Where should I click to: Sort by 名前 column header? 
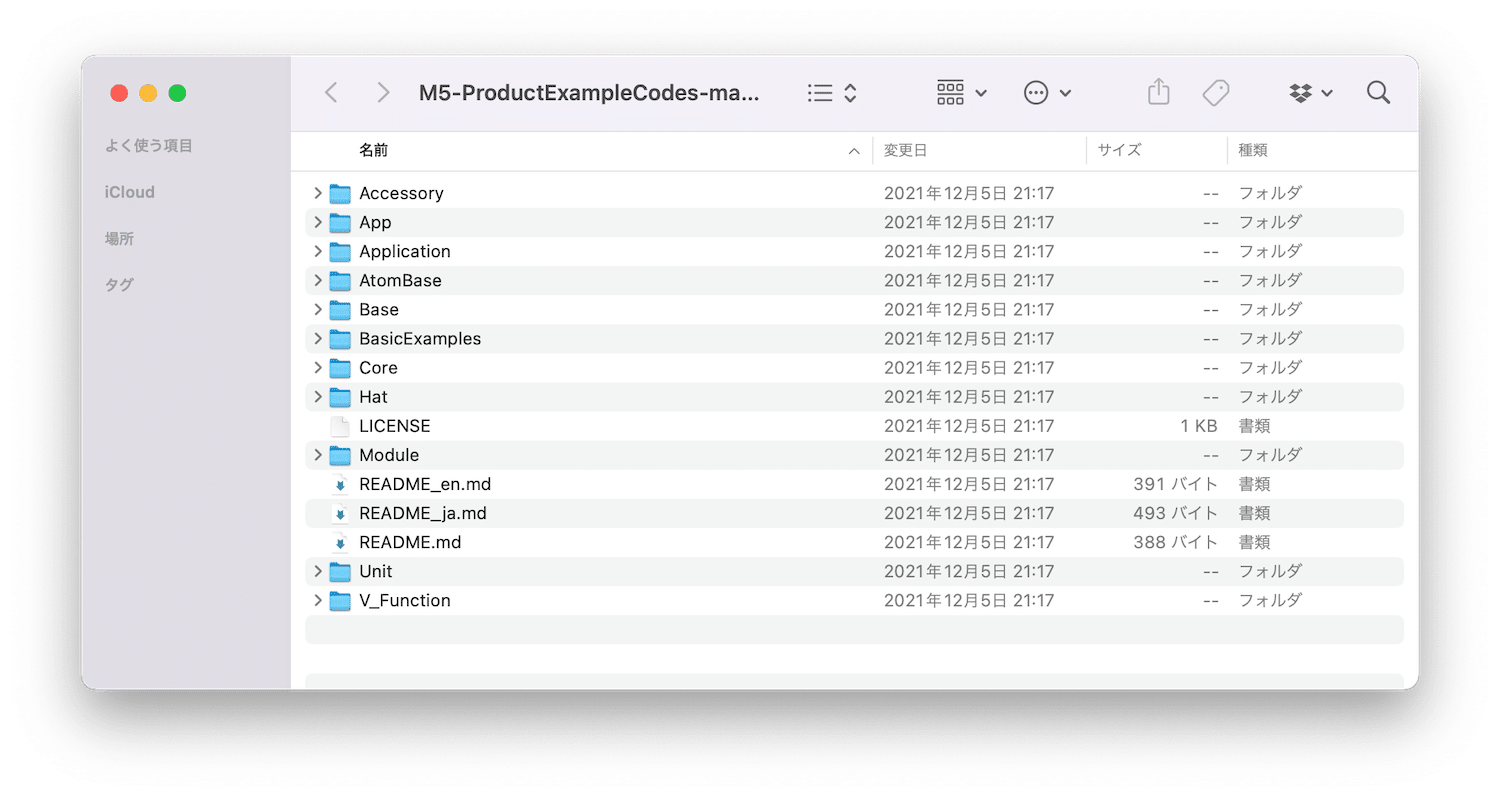click(374, 150)
